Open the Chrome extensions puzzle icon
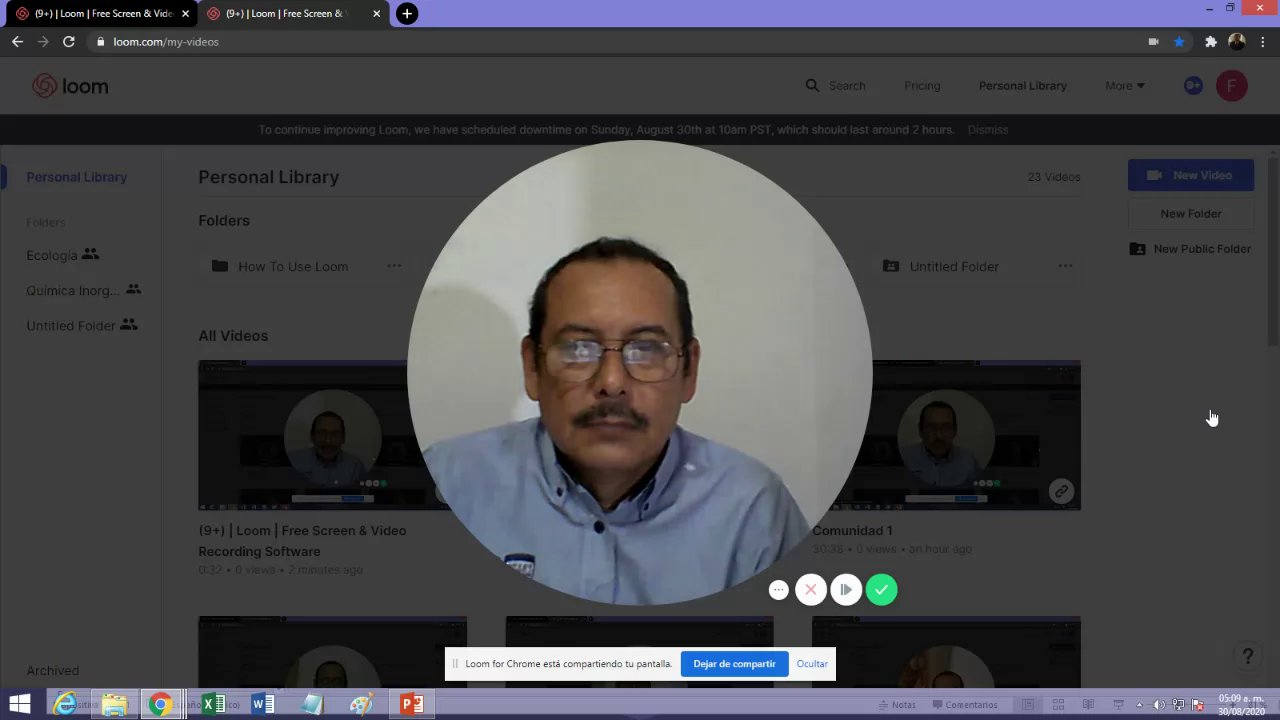The width and height of the screenshot is (1280, 720). click(1210, 42)
